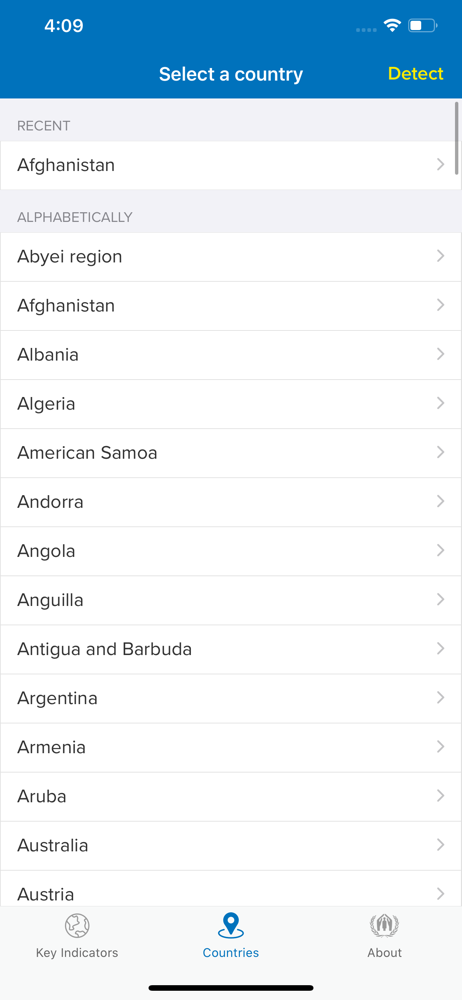Tap the Wi-Fi status icon
462x1000 pixels.
point(392,26)
